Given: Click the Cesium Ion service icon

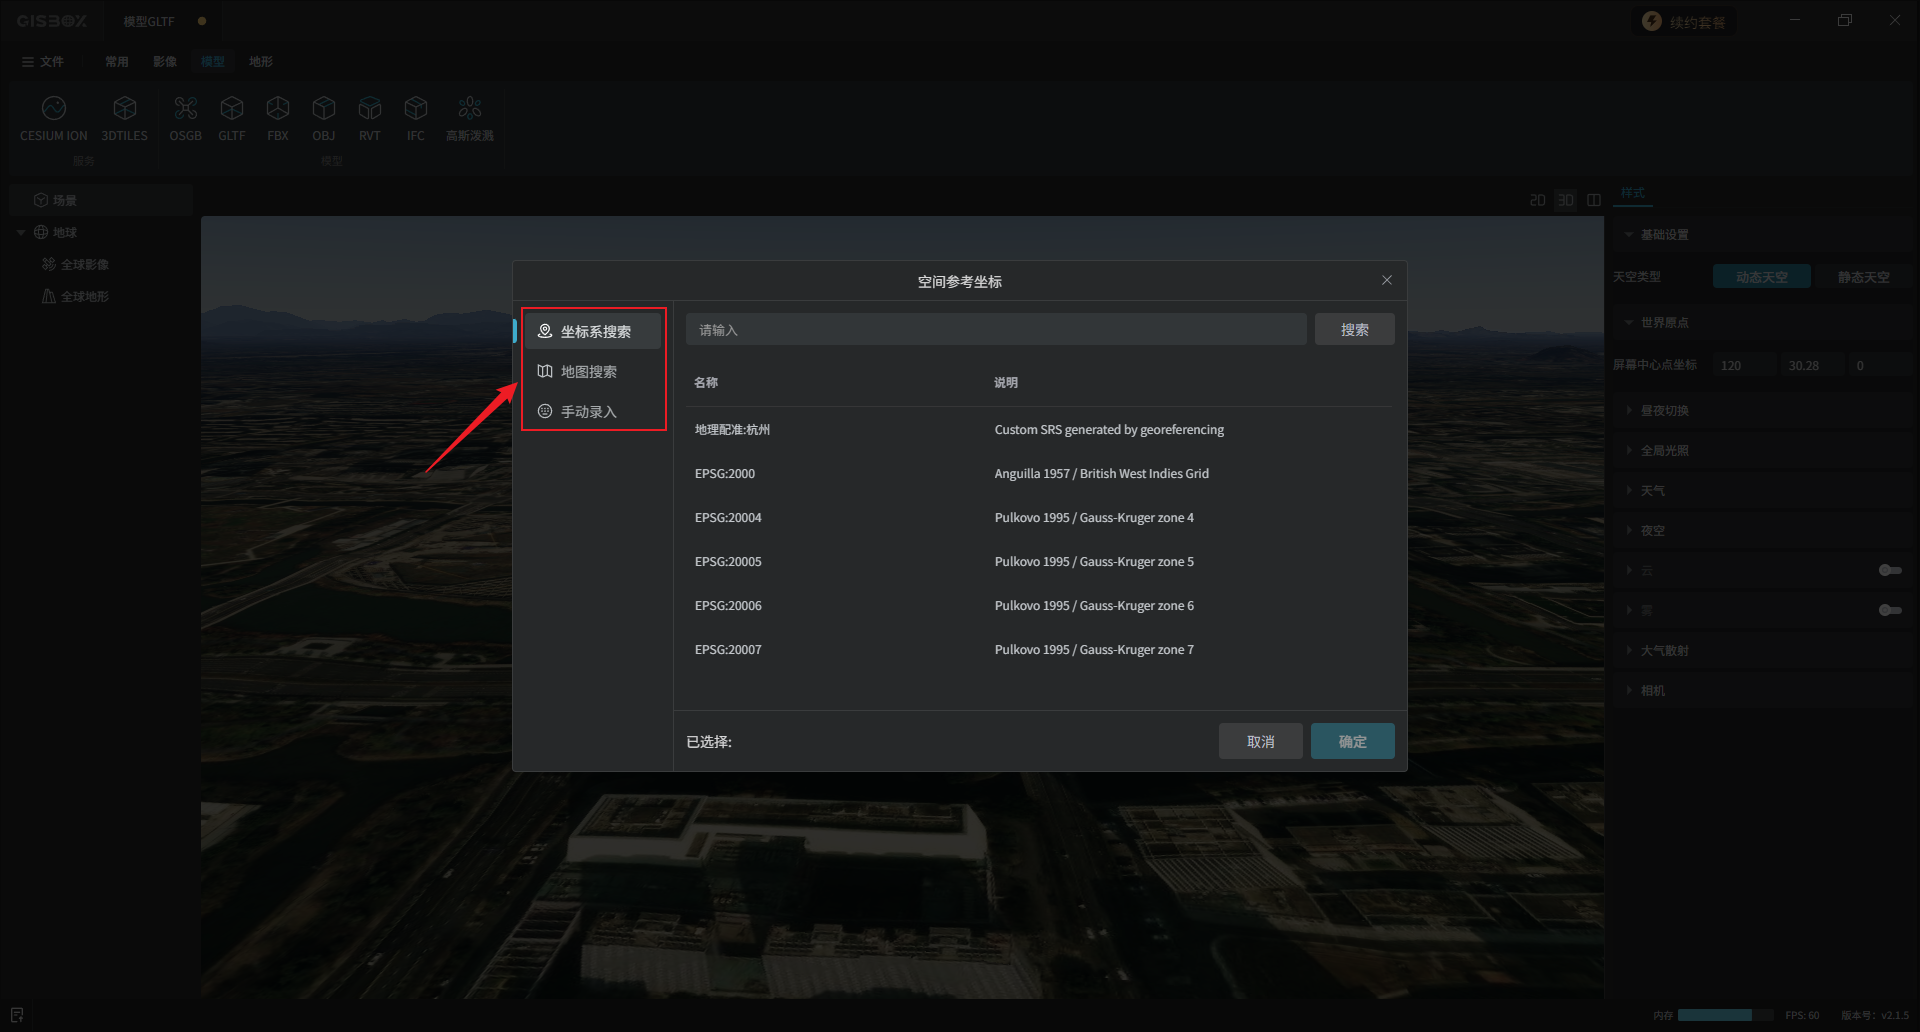Looking at the screenshot, I should [54, 109].
